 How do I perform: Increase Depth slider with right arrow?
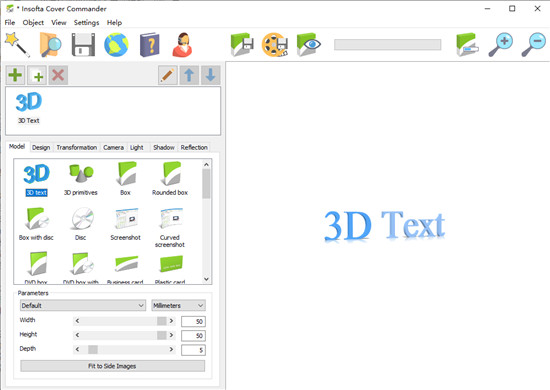pos(171,349)
